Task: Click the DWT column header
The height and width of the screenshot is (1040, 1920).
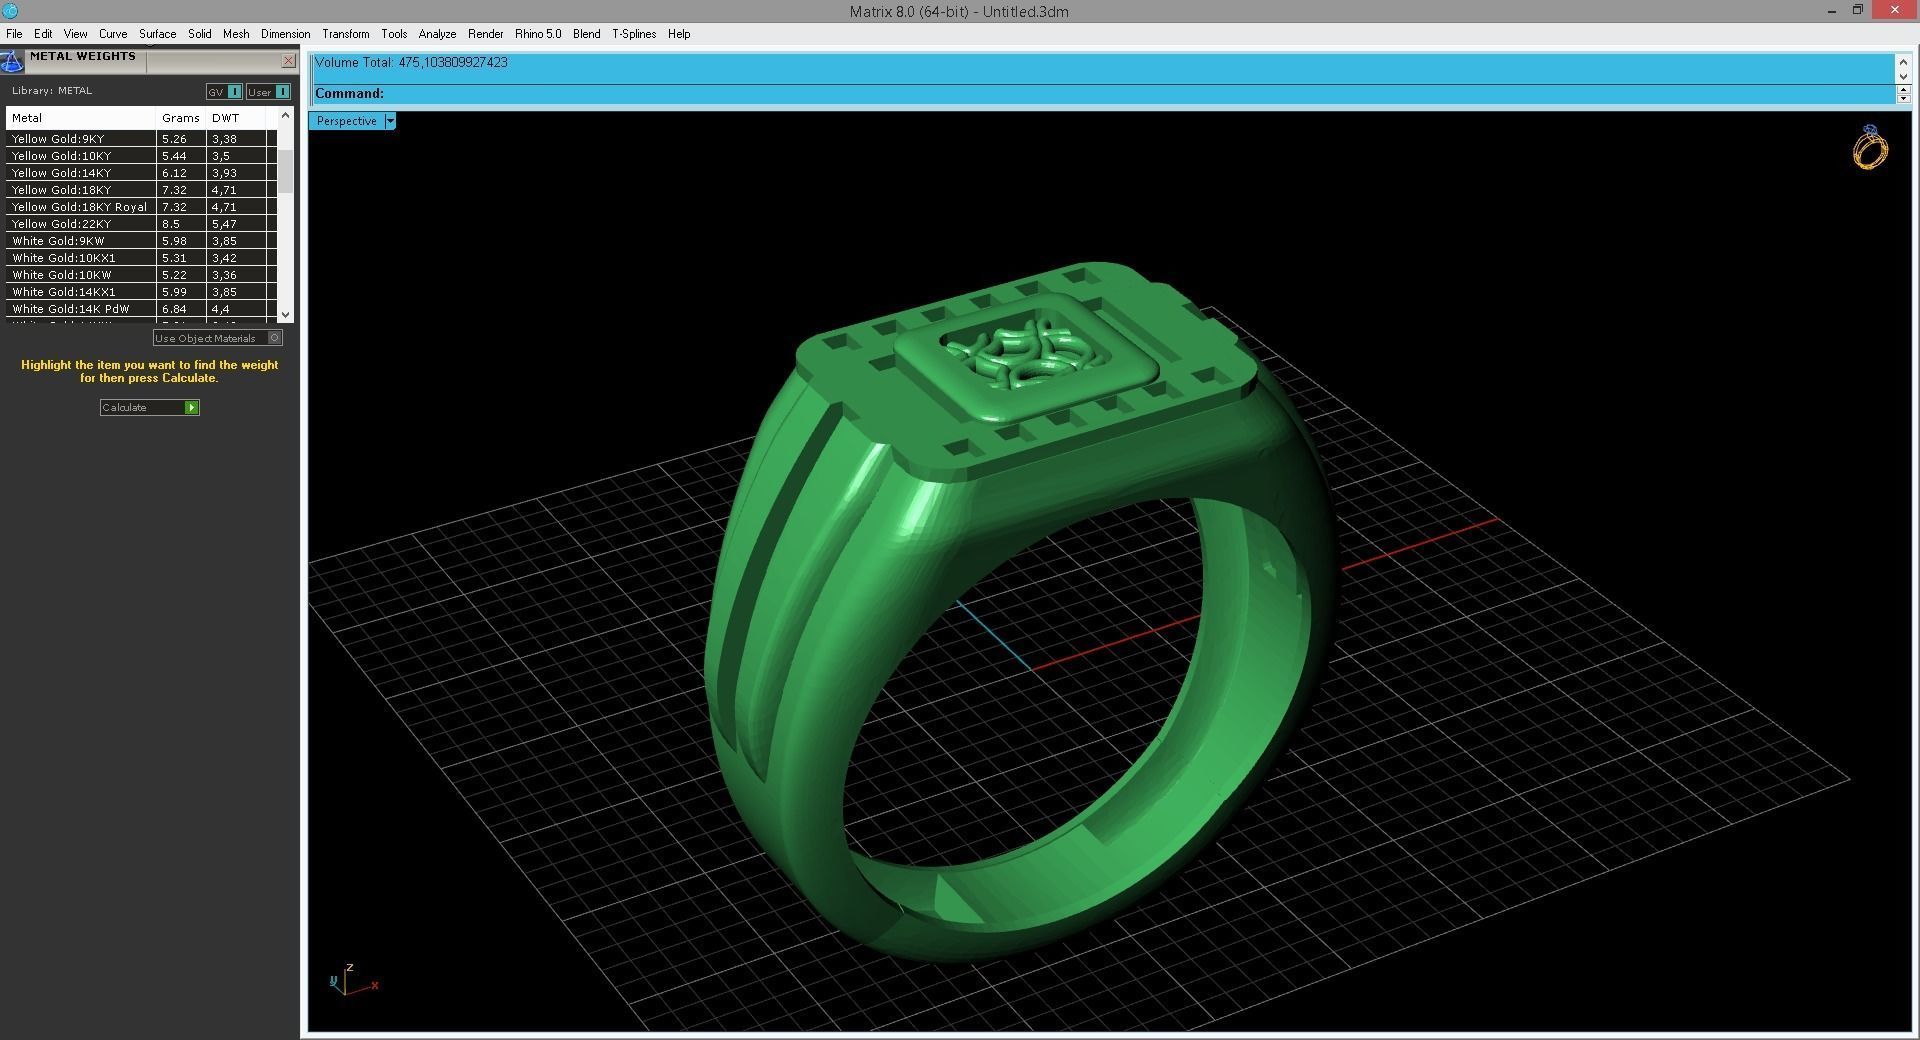Action: pos(236,118)
